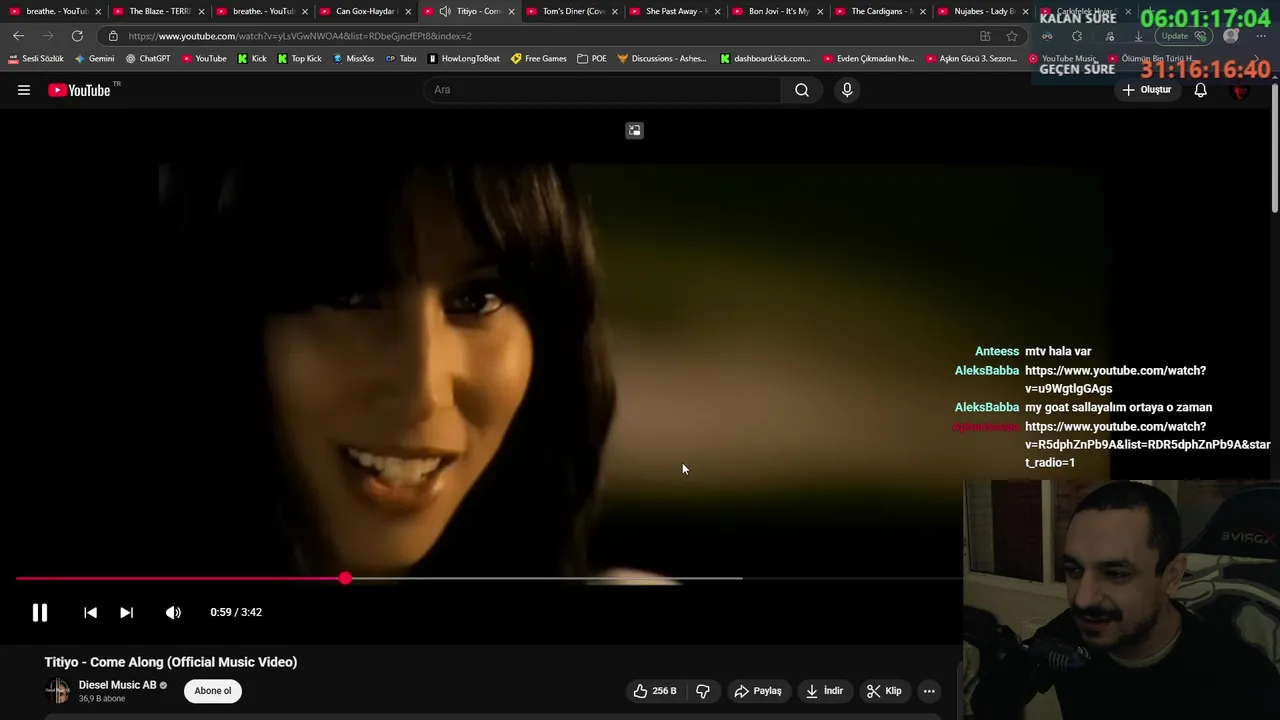Bookmark this page with the star icon
Image resolution: width=1280 pixels, height=720 pixels.
pos(1012,36)
